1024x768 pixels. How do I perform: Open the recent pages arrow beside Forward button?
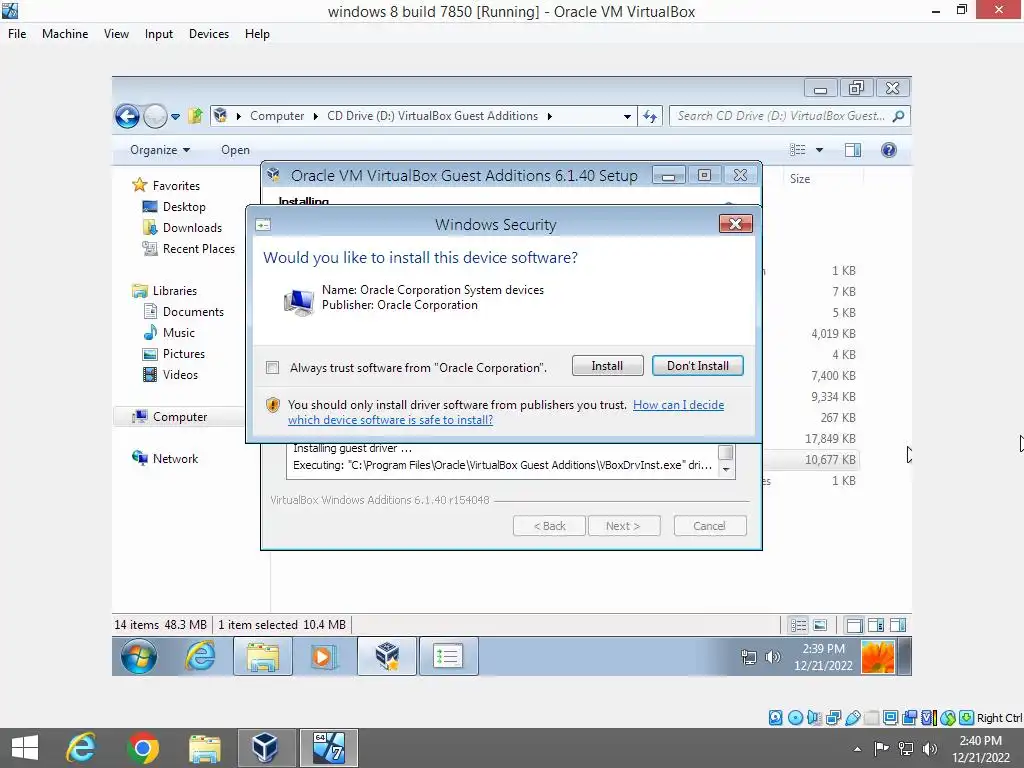176,117
